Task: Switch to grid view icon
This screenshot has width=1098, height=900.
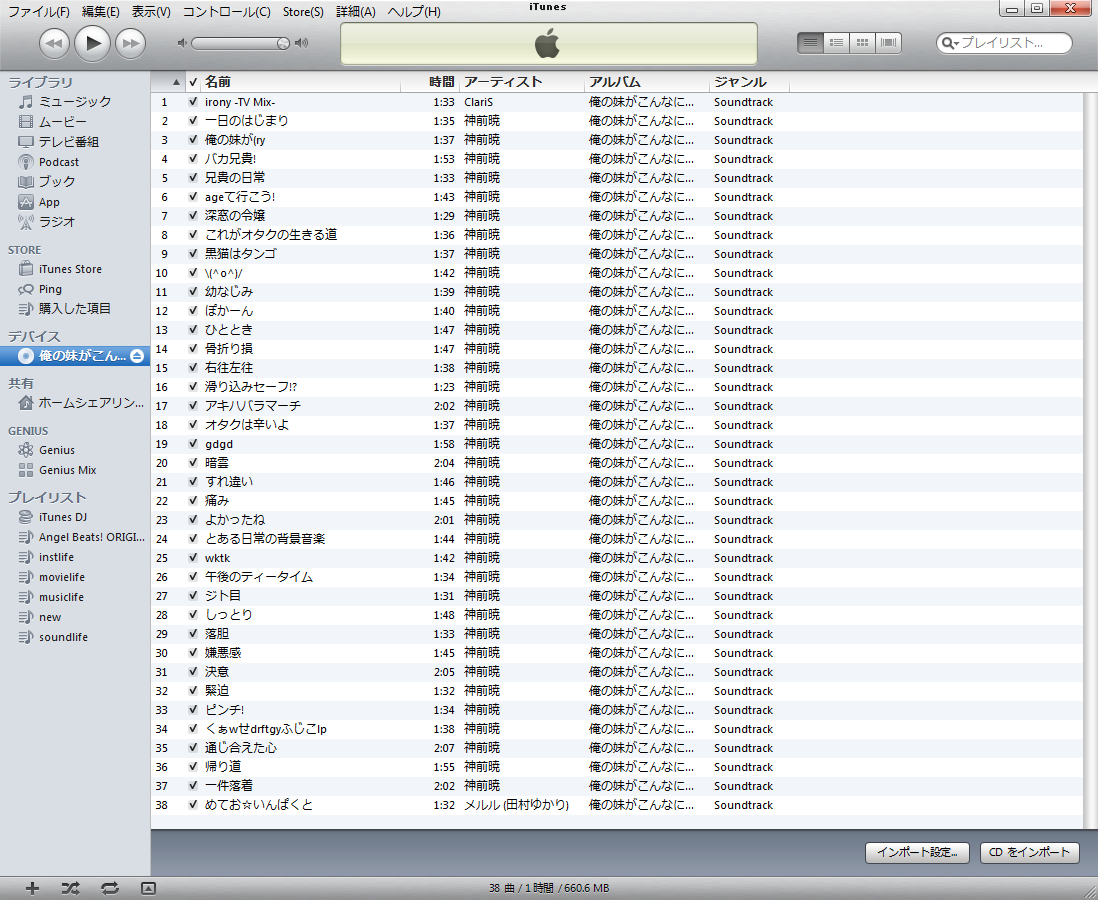Action: click(x=862, y=43)
